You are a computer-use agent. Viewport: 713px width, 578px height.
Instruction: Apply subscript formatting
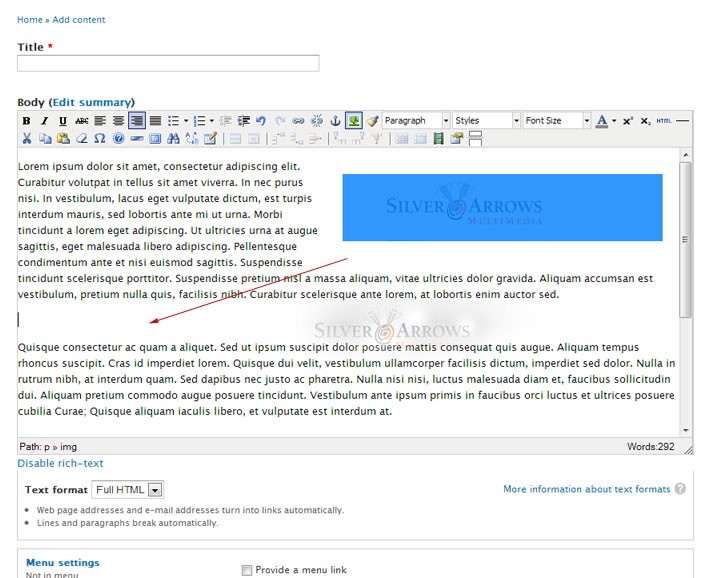[645, 121]
